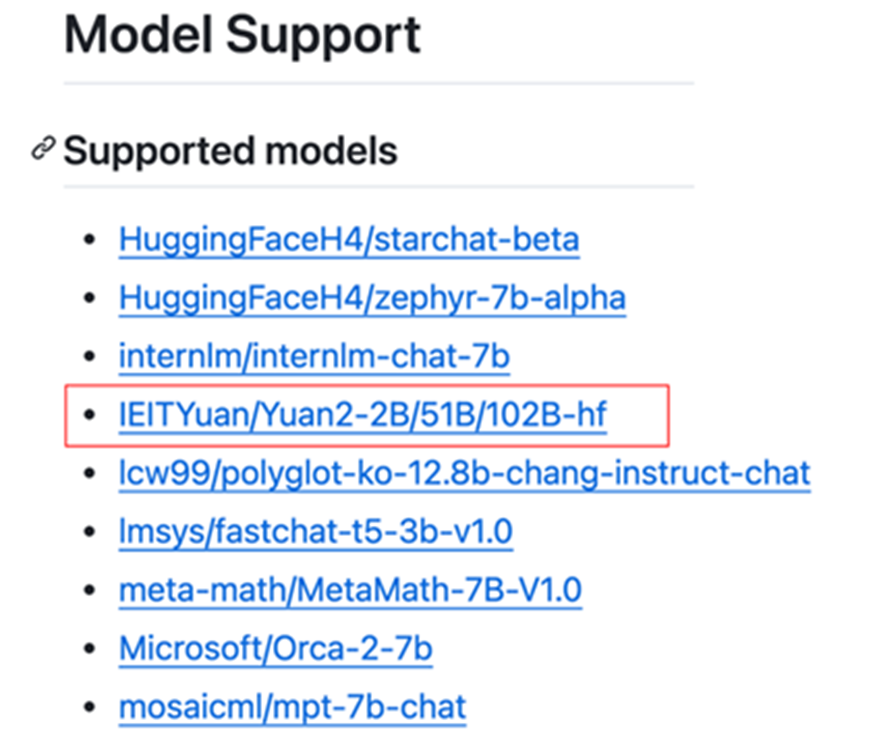Screen dimensions: 875x734
Task: Click the bullet before mosaicml/mpt-7b-chat
Action: [x=91, y=708]
